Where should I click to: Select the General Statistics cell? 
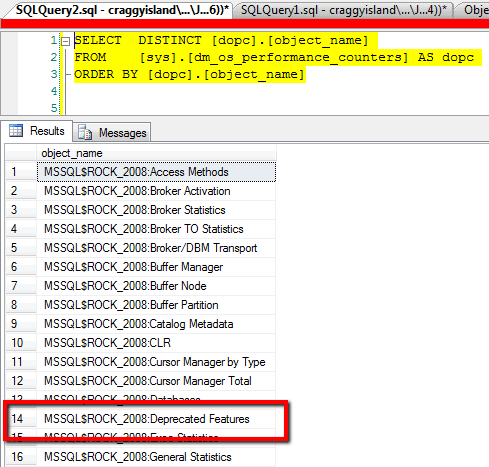(156, 457)
